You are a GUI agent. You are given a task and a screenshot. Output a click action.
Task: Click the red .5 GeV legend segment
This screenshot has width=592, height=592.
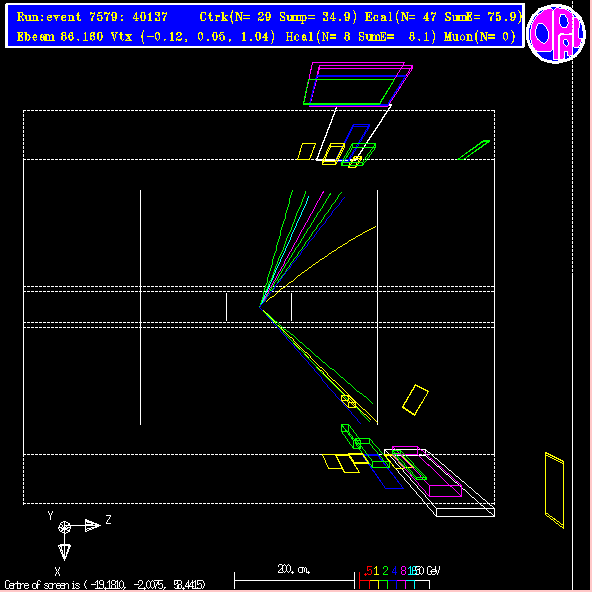[364, 584]
